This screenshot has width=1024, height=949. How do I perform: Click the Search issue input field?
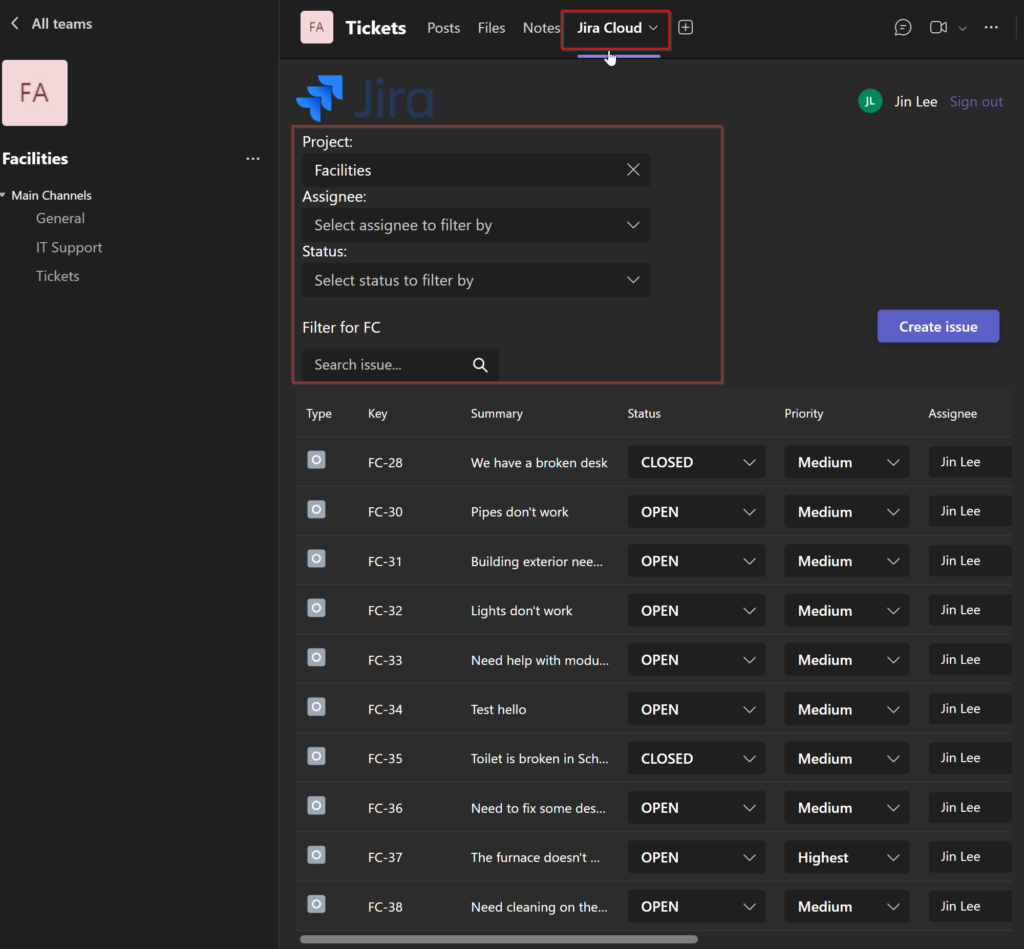(400, 365)
